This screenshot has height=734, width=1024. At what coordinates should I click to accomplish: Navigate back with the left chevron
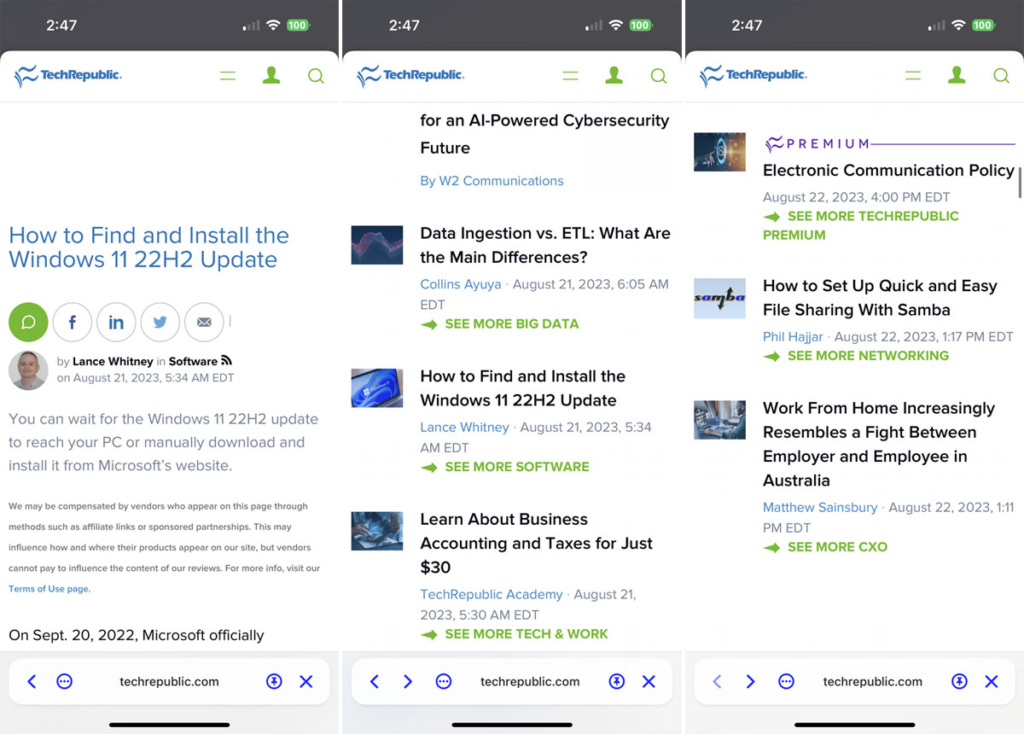(31, 681)
